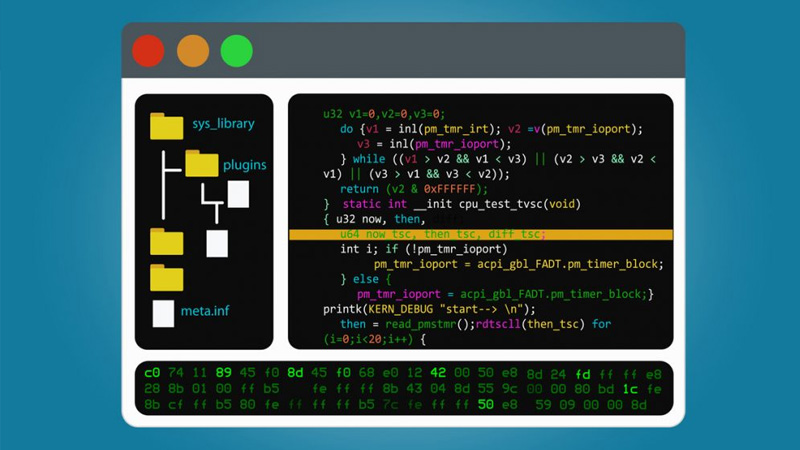The width and height of the screenshot is (800, 450).
Task: Place cursor on 'u32 v1=0,v2=0,v3=0;' line
Action: coord(383,113)
